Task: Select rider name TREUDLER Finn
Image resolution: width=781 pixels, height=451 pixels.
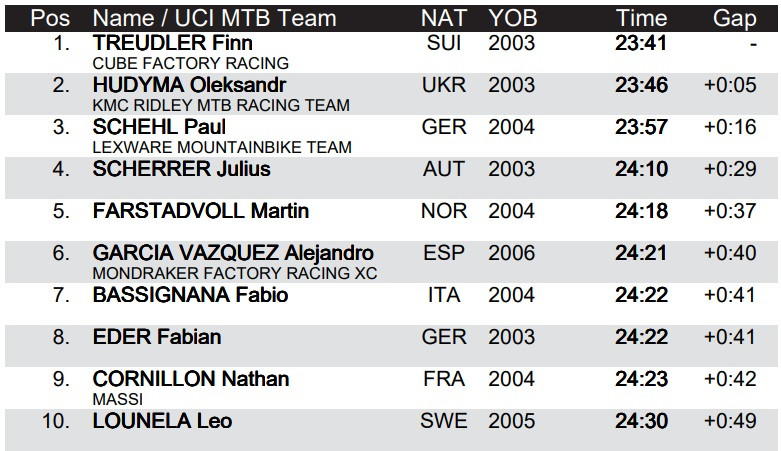Action: [x=172, y=43]
